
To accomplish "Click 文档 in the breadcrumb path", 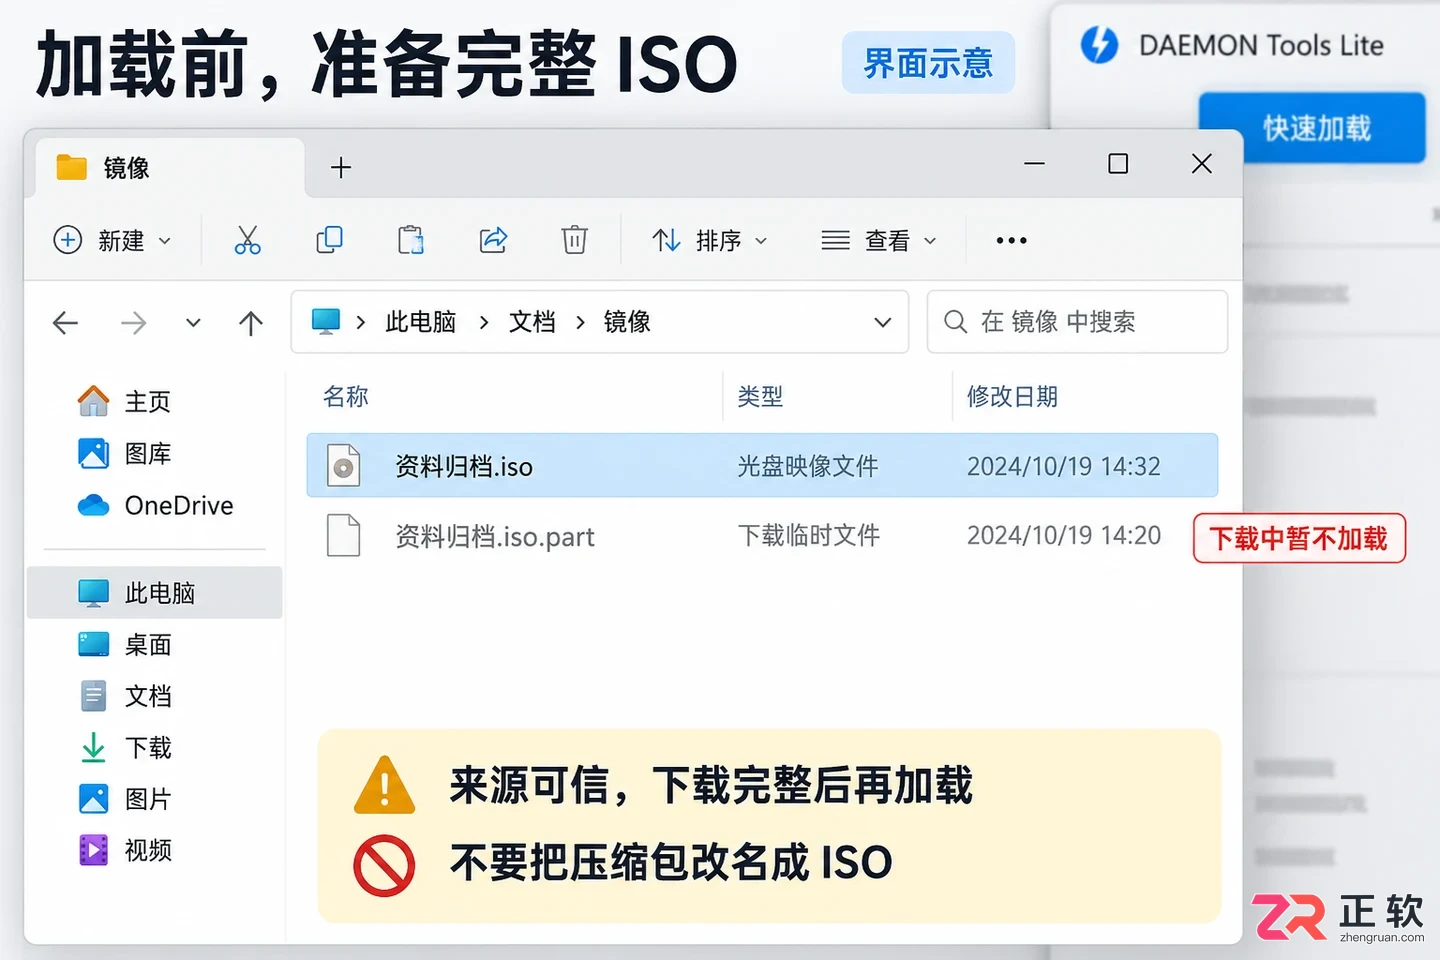I will (532, 322).
